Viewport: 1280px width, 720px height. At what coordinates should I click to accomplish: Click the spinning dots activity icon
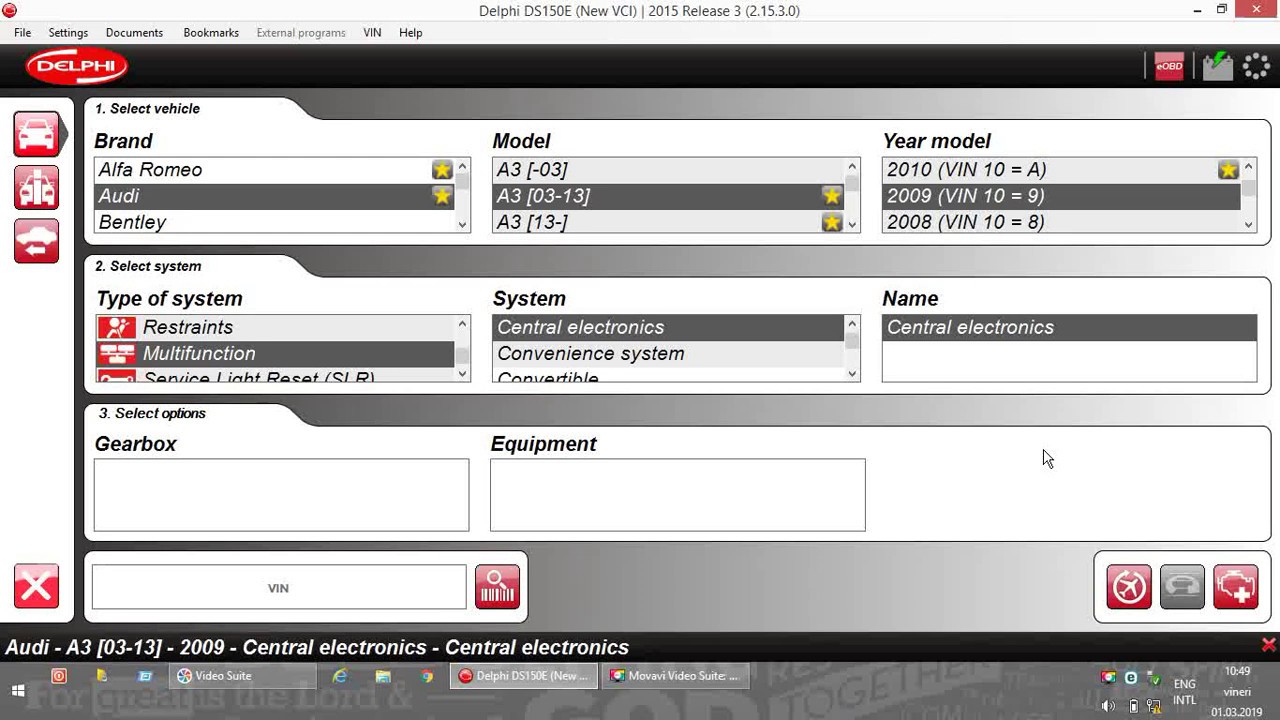pyautogui.click(x=1256, y=66)
